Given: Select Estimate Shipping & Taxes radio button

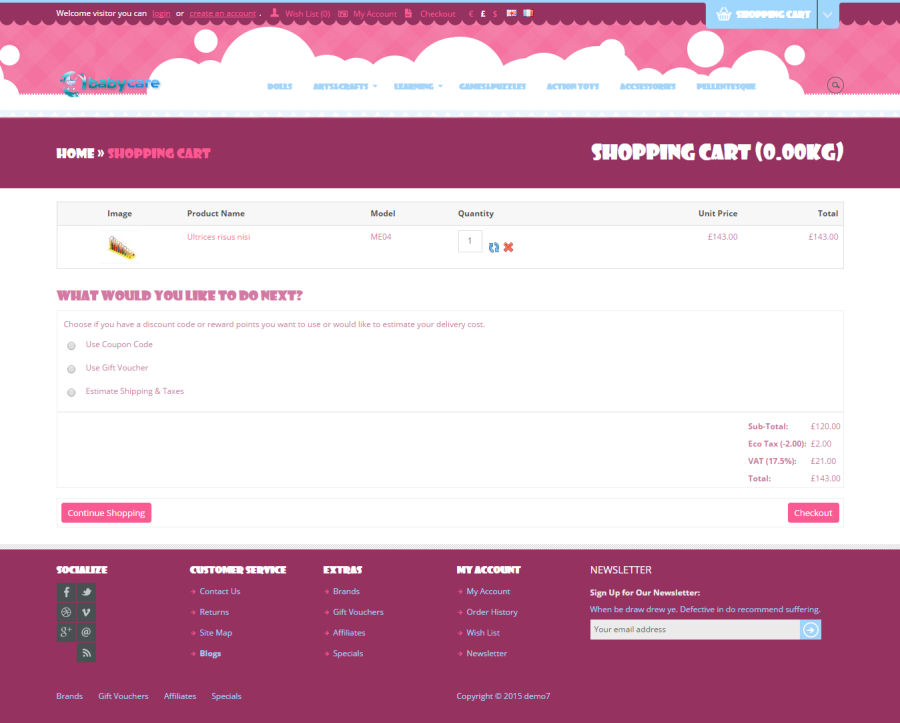Looking at the screenshot, I should pyautogui.click(x=71, y=392).
